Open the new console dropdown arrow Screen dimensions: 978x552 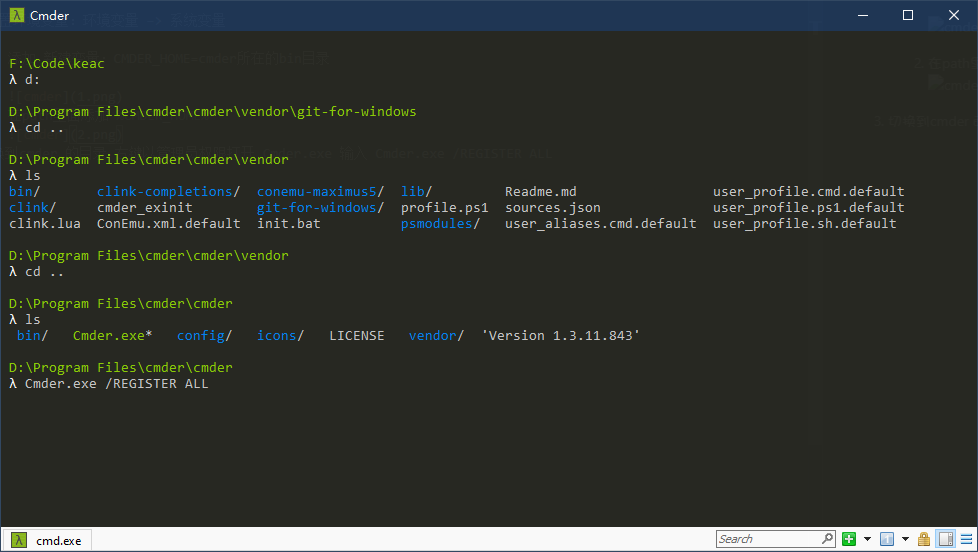(867, 539)
